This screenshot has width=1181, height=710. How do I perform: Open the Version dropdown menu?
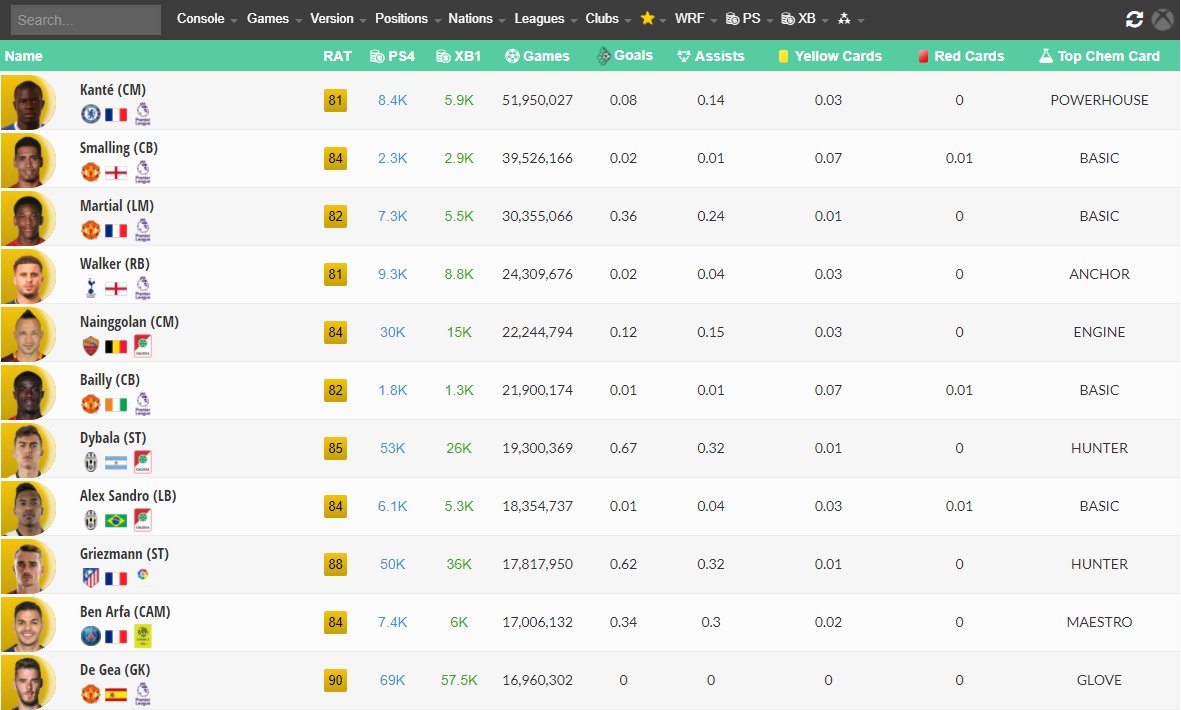tap(338, 19)
